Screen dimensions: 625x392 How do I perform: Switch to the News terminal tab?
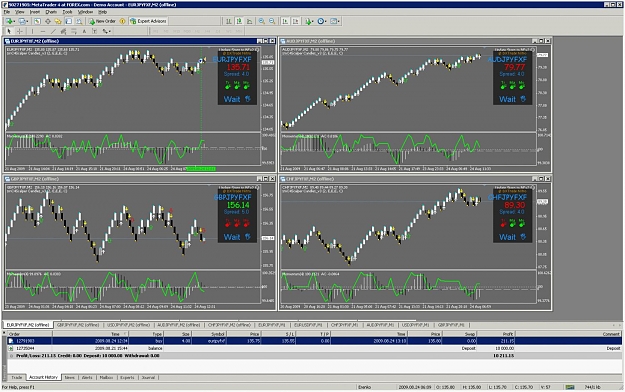[70, 377]
